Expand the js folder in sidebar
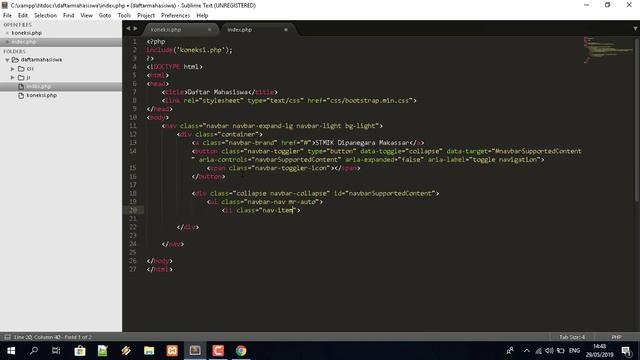Image resolution: width=640 pixels, height=360 pixels. pyautogui.click(x=13, y=77)
